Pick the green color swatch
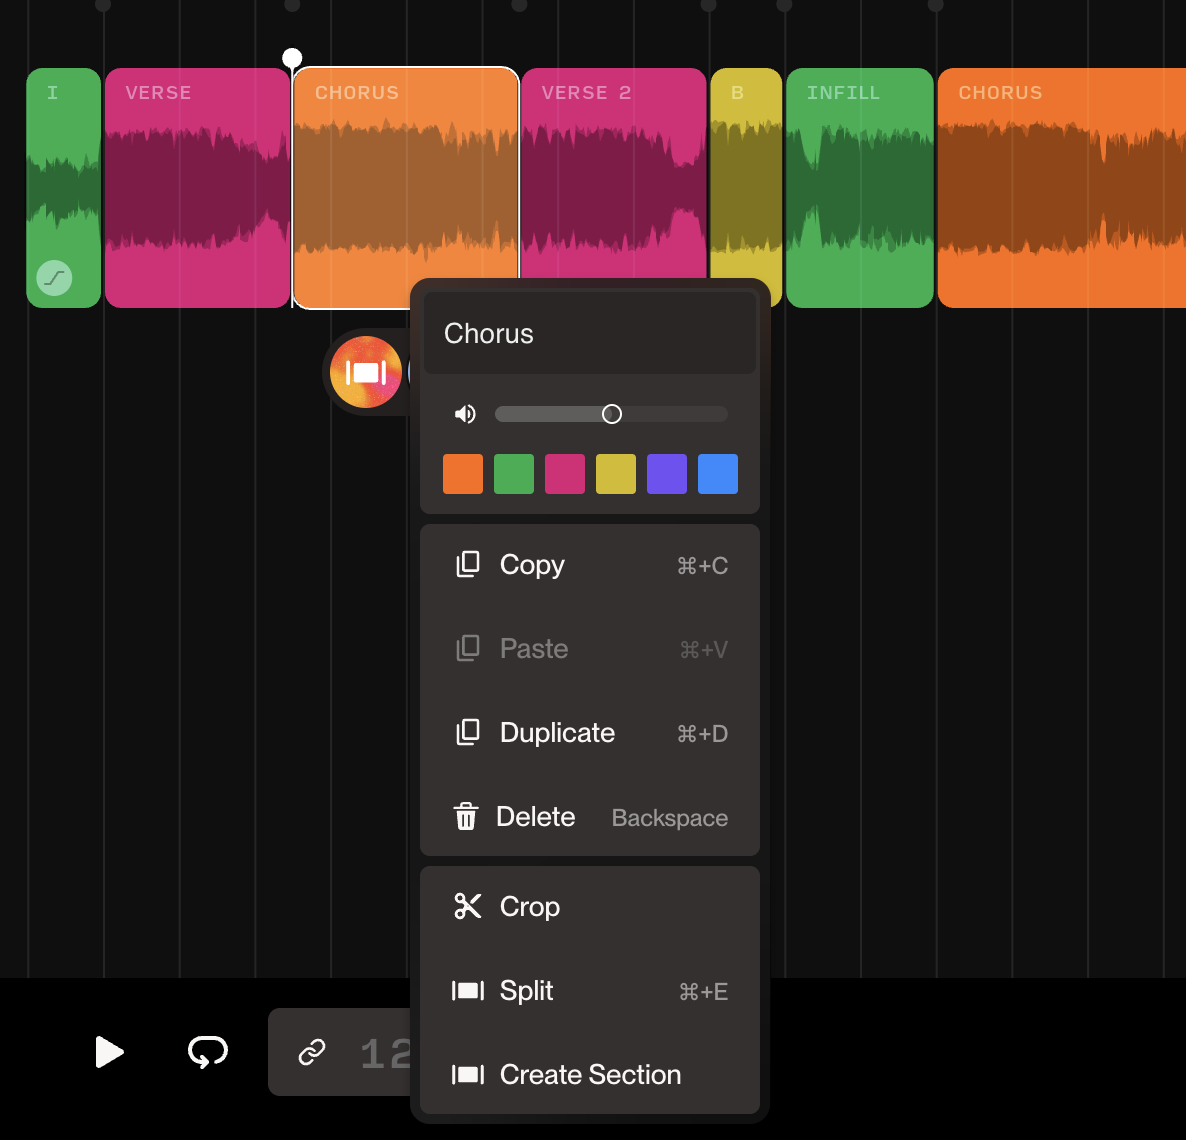 coord(514,474)
